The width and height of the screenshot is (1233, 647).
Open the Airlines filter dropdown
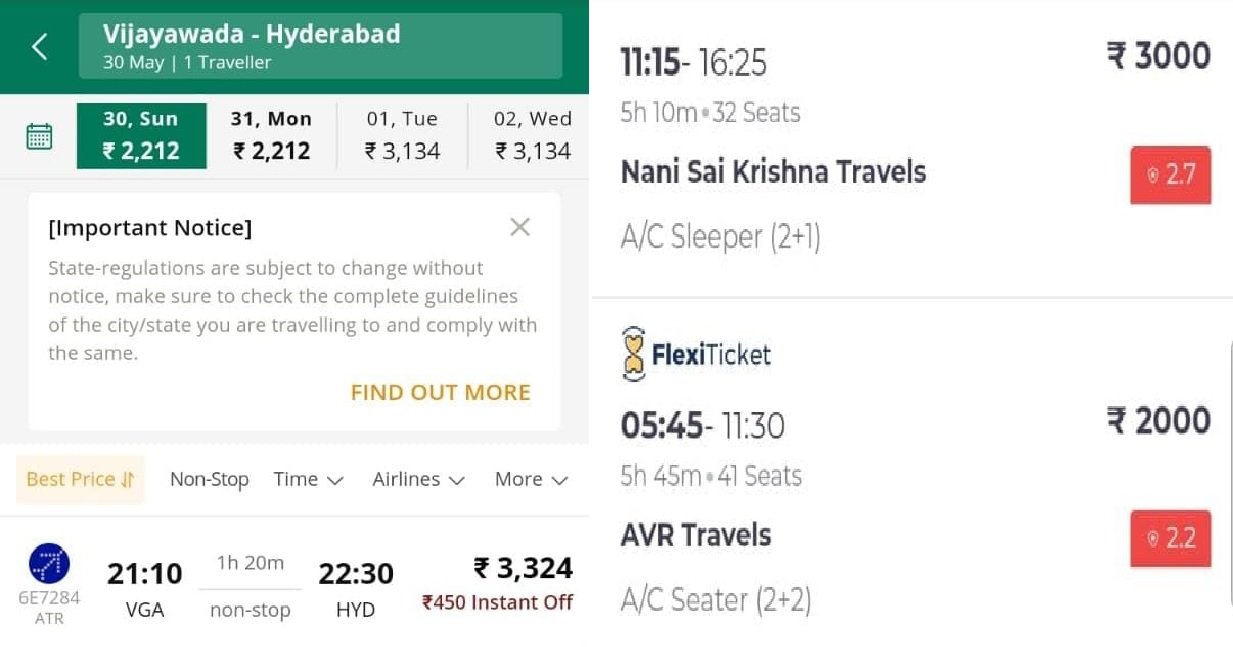(x=418, y=479)
